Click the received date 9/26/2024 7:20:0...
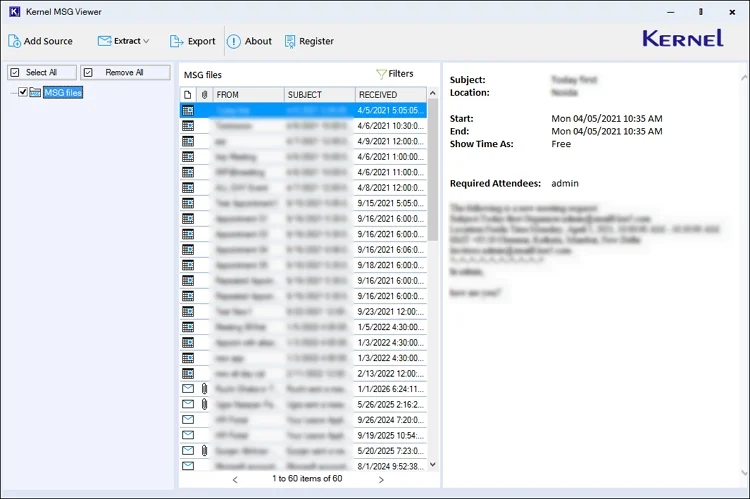 [390, 420]
